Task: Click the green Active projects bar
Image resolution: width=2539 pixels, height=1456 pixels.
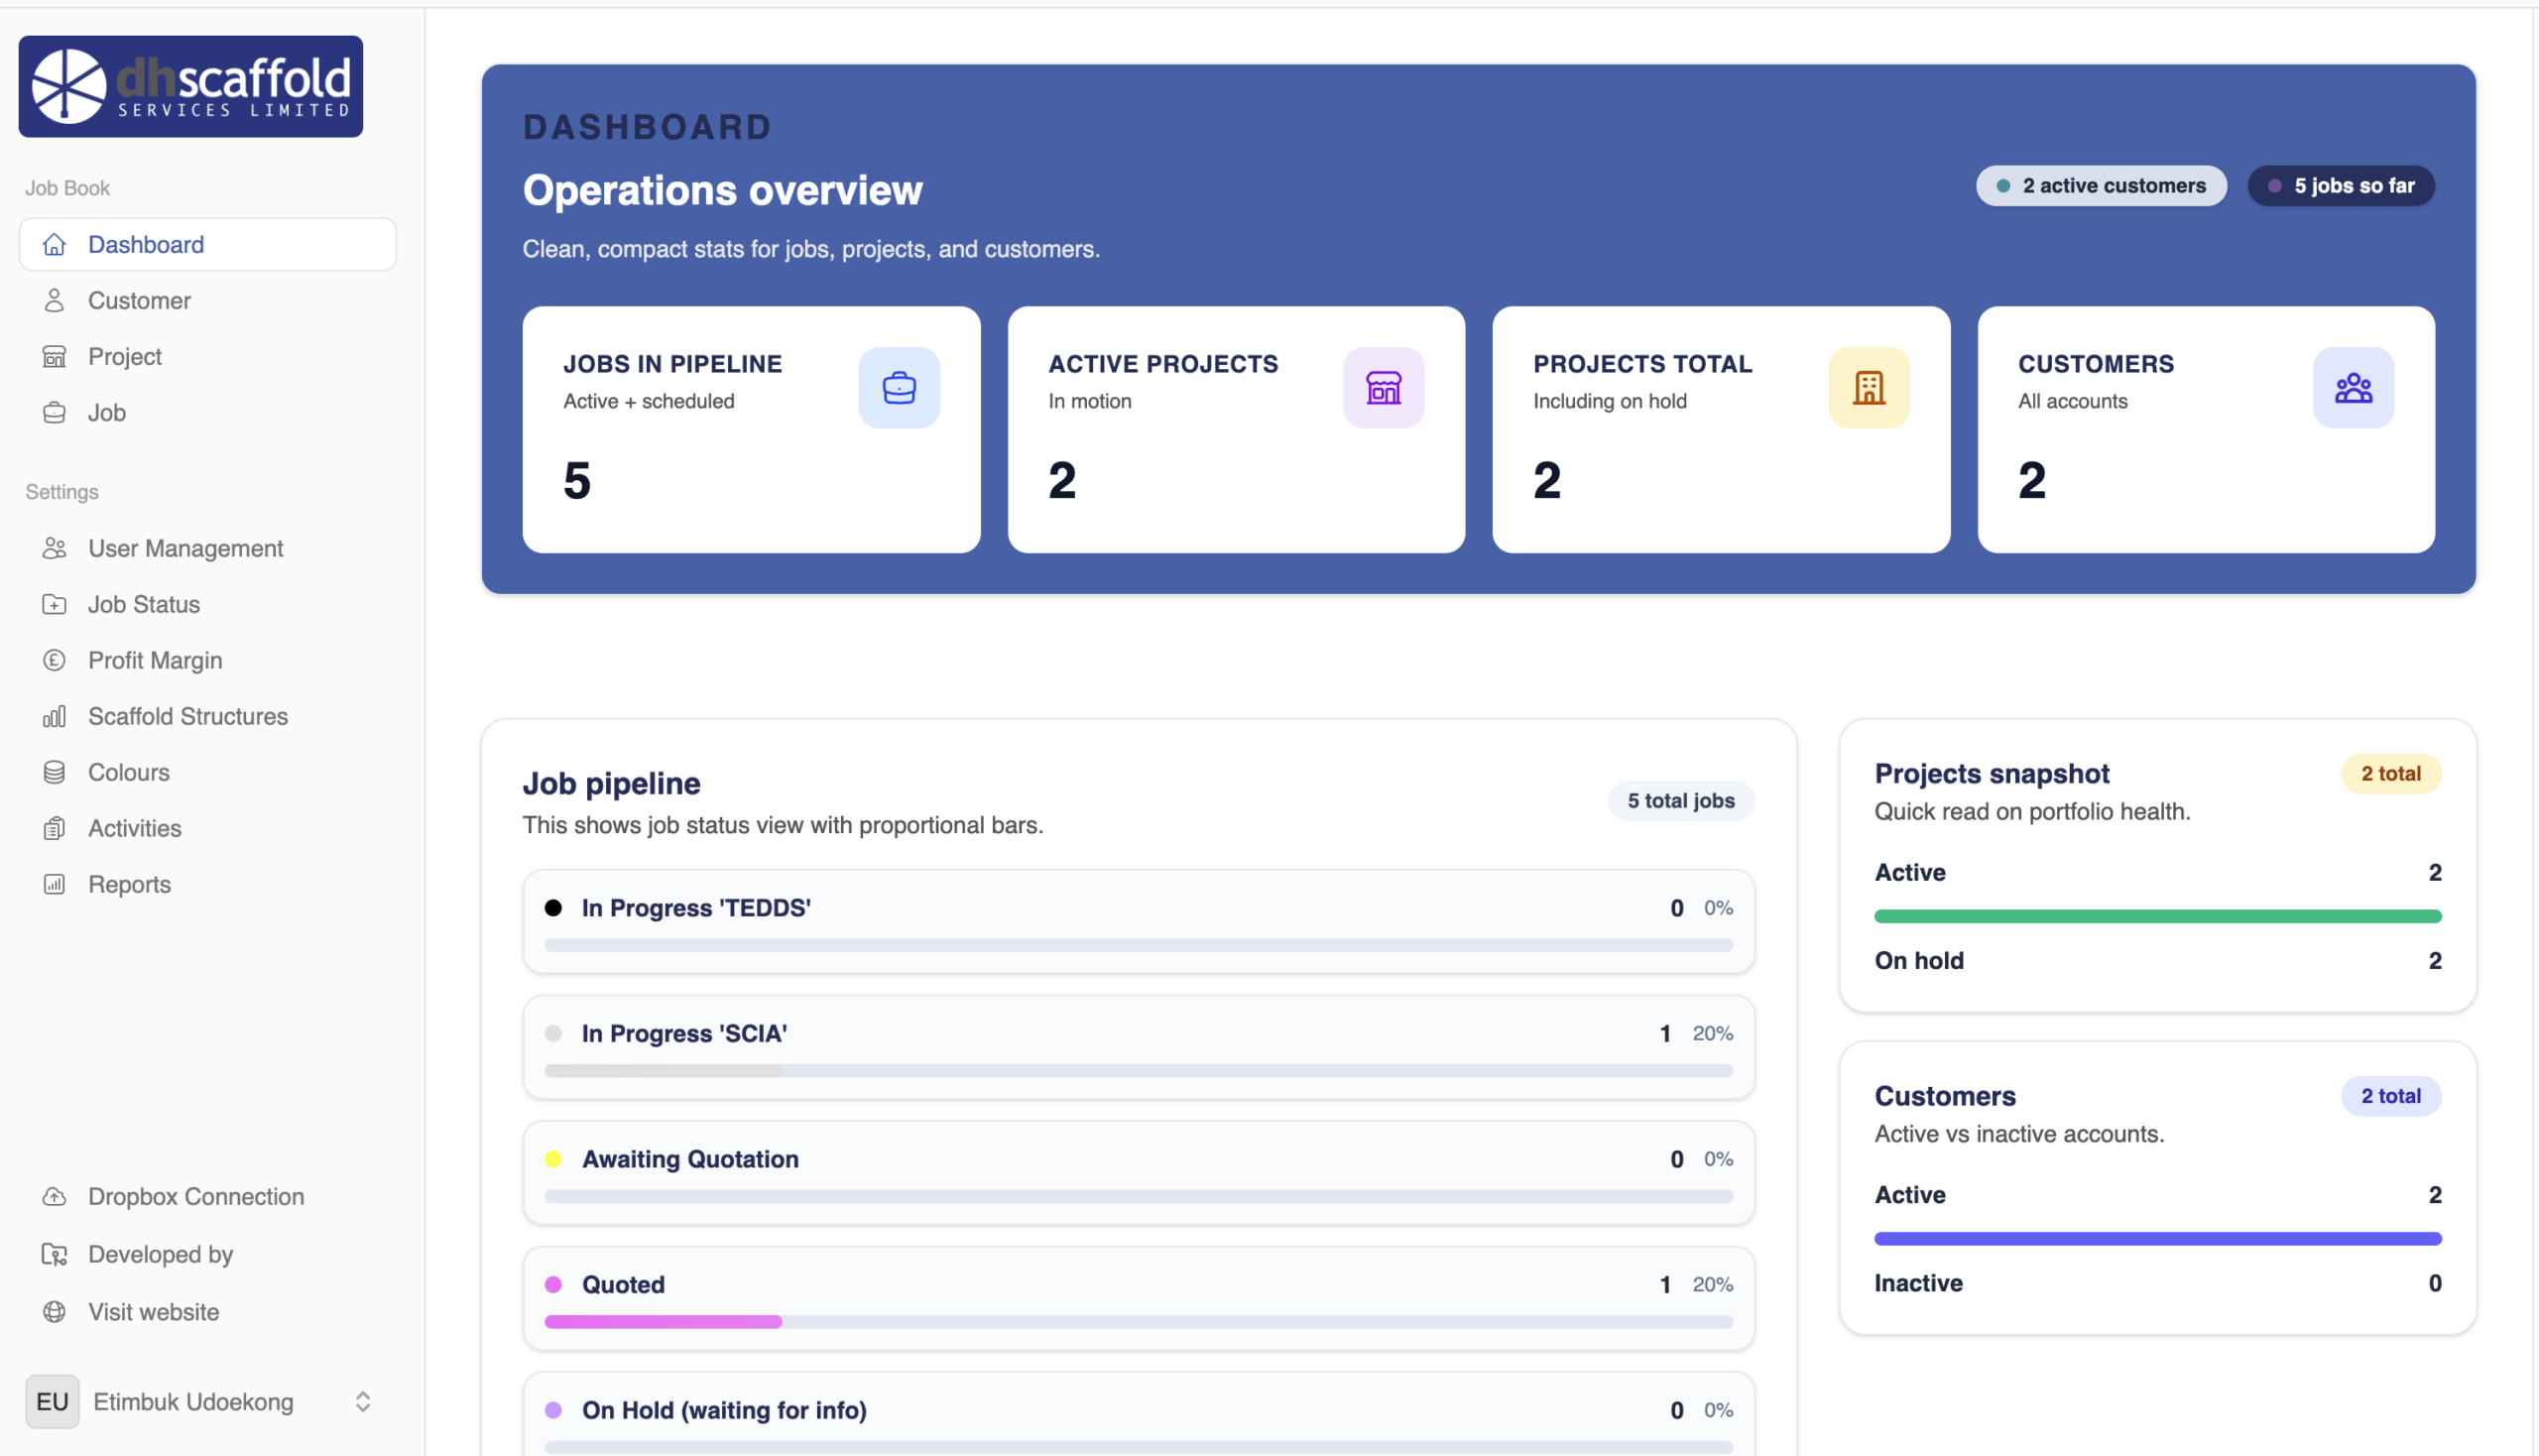Action: [2158, 916]
